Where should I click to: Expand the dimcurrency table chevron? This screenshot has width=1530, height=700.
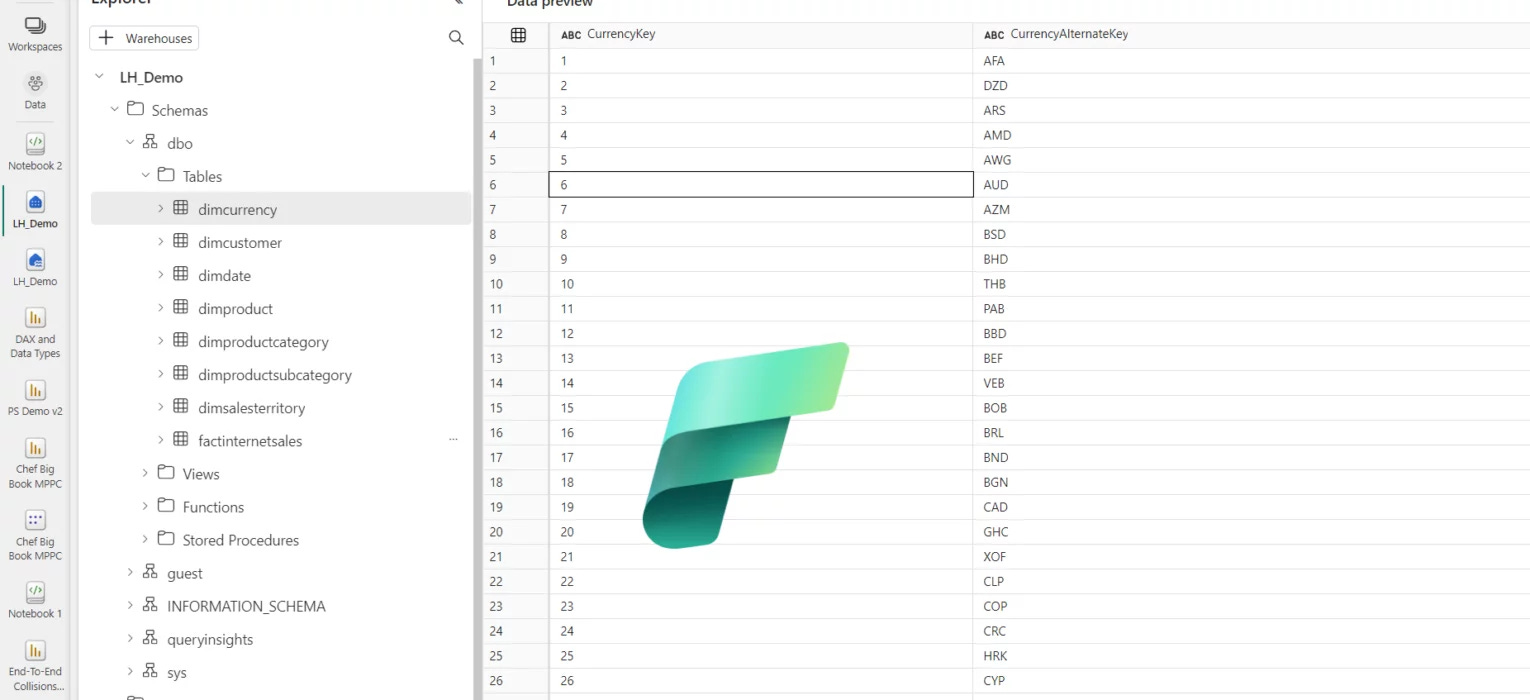pyautogui.click(x=161, y=209)
